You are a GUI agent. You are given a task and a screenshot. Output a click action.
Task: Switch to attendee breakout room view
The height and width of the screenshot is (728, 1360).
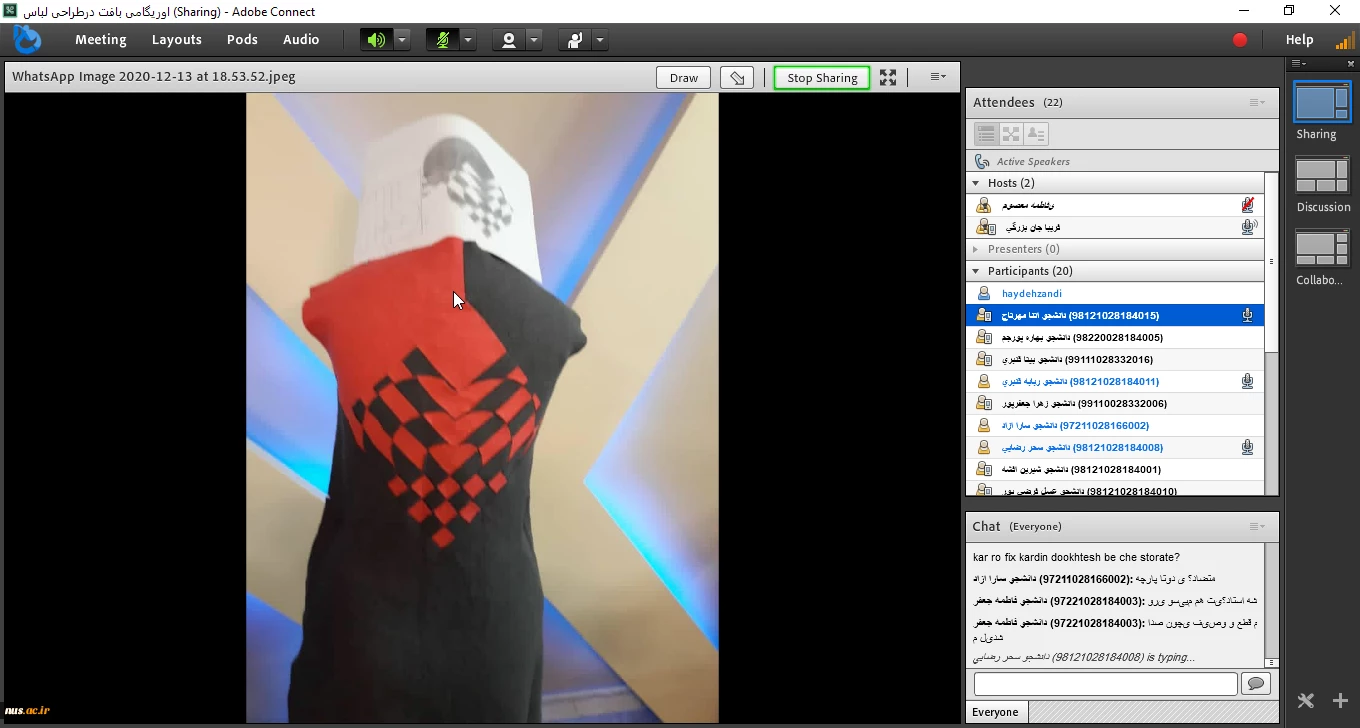point(1011,134)
